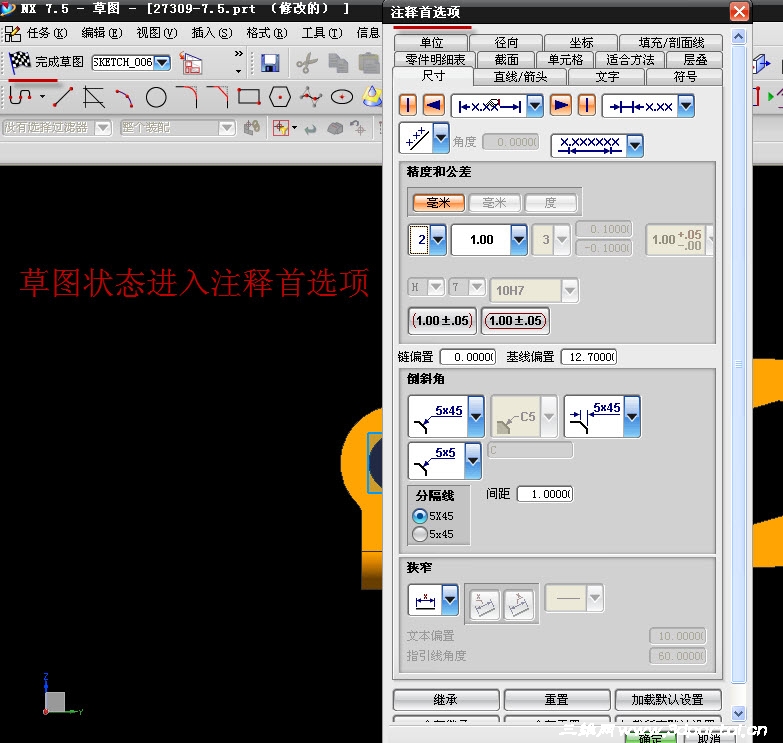
Task: Open the text orientation dropdown left of 角度
Action: [x=441, y=138]
